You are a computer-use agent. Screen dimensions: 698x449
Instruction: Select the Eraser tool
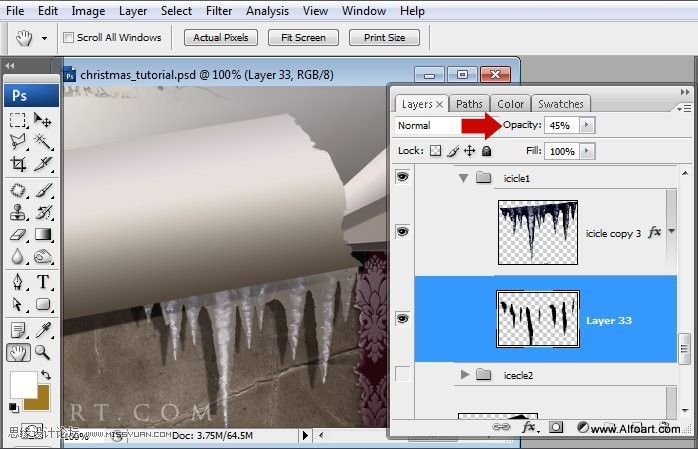18,234
